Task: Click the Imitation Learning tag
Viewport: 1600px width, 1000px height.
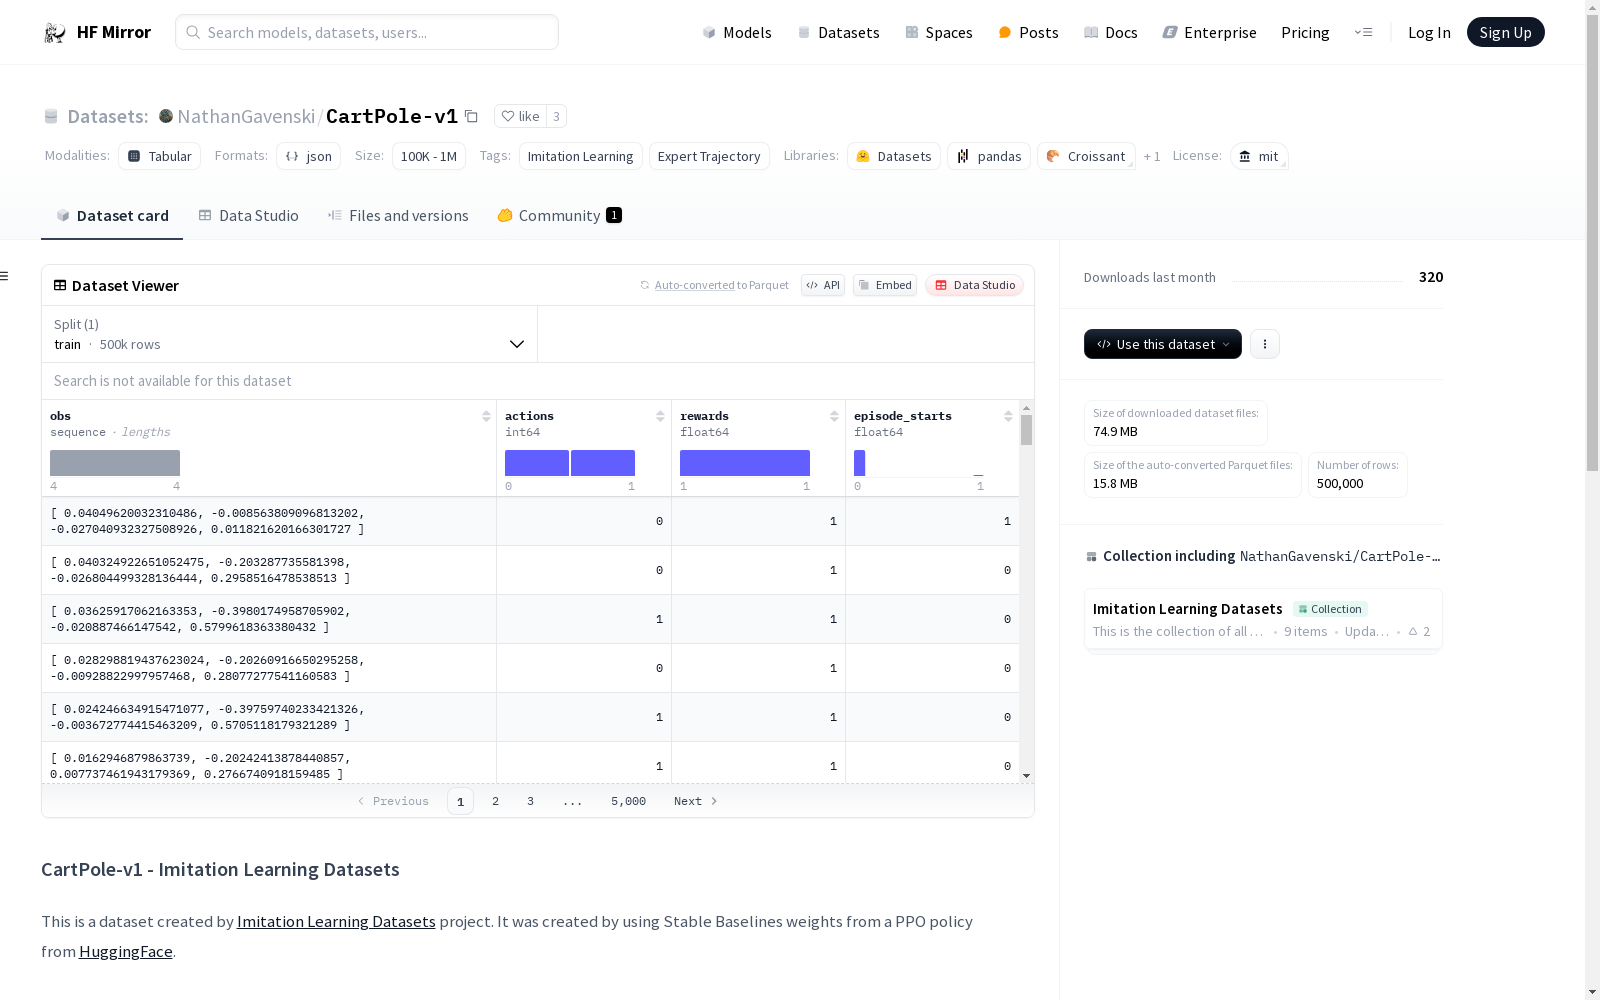Action: click(580, 156)
